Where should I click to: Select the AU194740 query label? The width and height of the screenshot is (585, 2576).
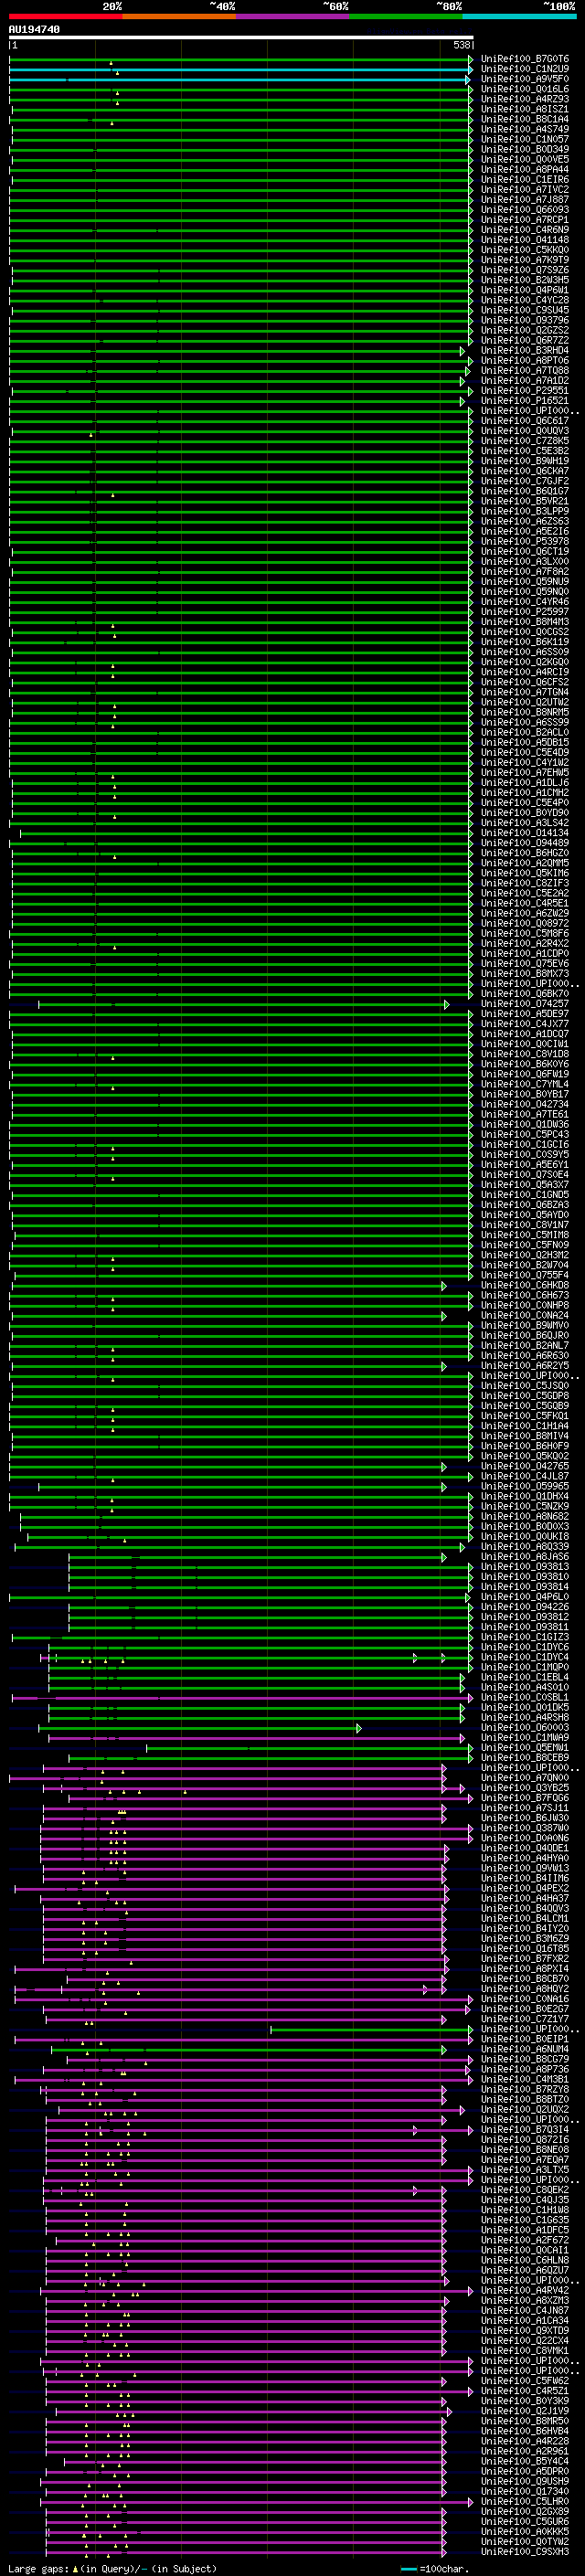[x=34, y=30]
